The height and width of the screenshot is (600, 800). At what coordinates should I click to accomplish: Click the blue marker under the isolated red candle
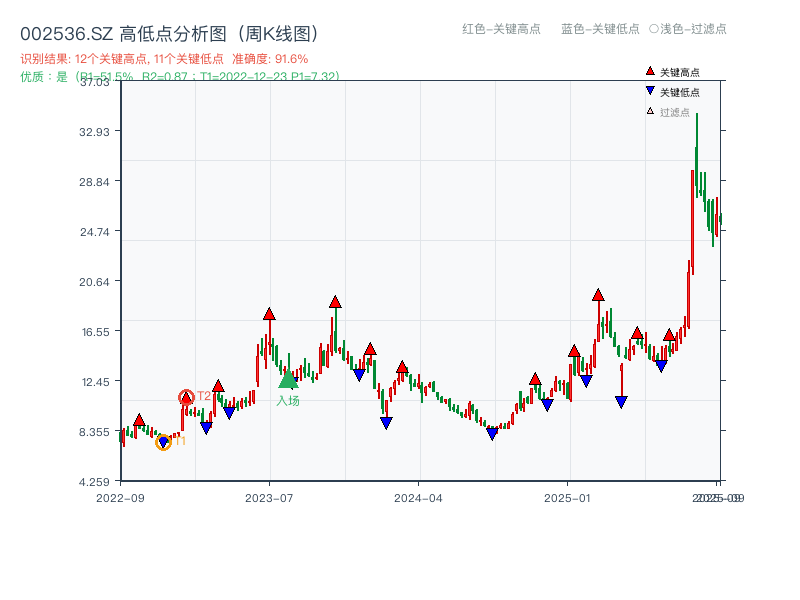tap(621, 402)
